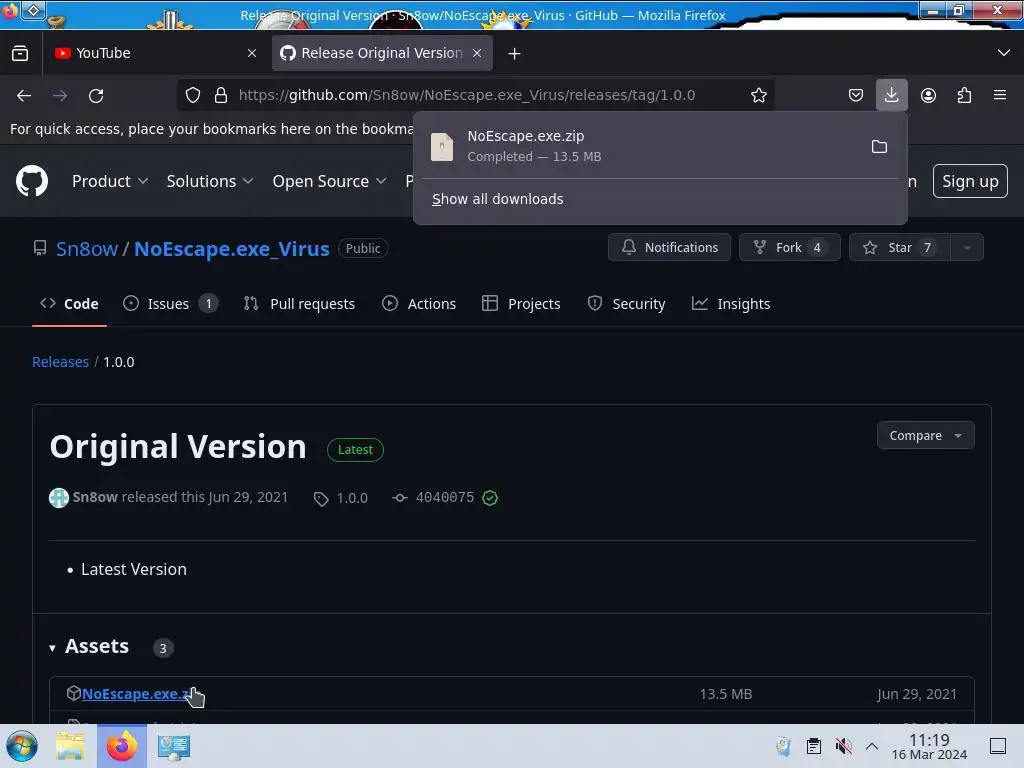
Task: Open the Extensions puzzle icon
Action: [964, 95]
